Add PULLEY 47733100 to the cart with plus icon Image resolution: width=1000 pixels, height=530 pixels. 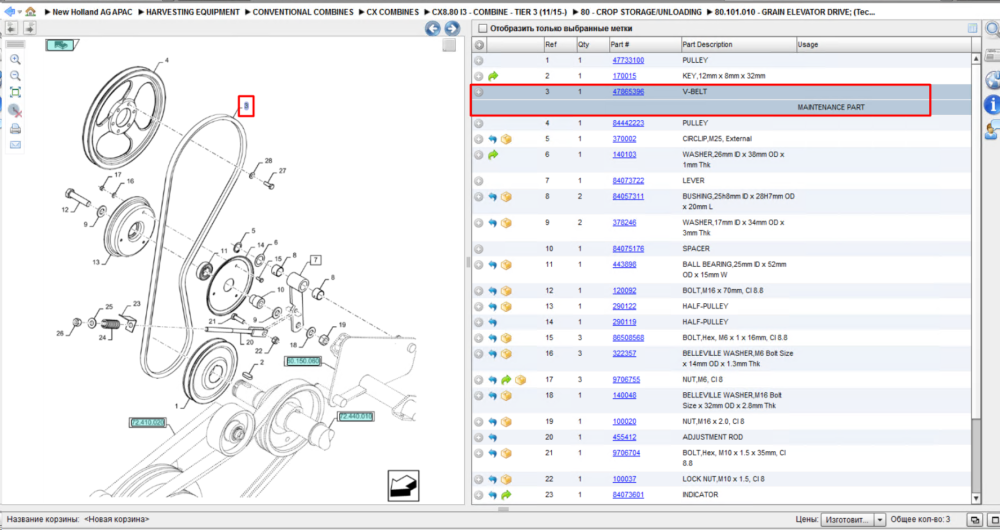point(479,61)
